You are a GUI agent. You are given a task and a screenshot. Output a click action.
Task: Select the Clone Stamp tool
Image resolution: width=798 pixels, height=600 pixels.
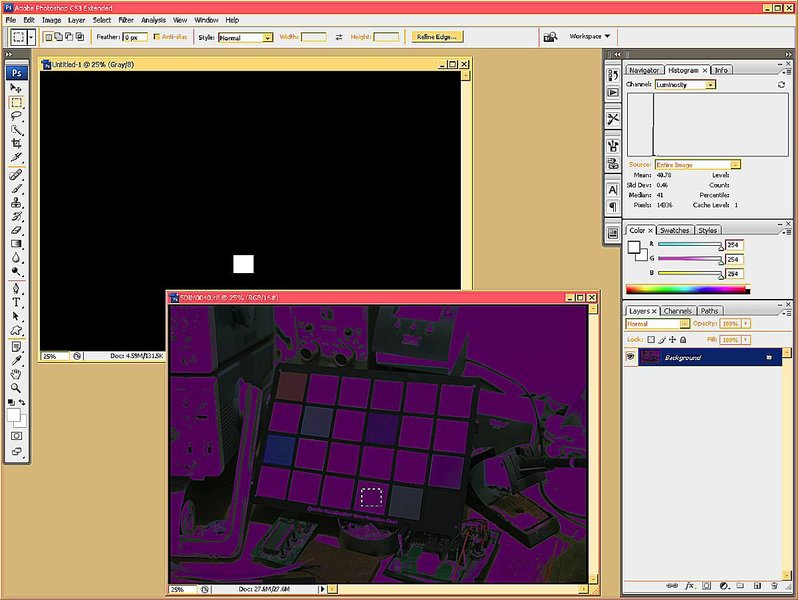click(x=17, y=203)
